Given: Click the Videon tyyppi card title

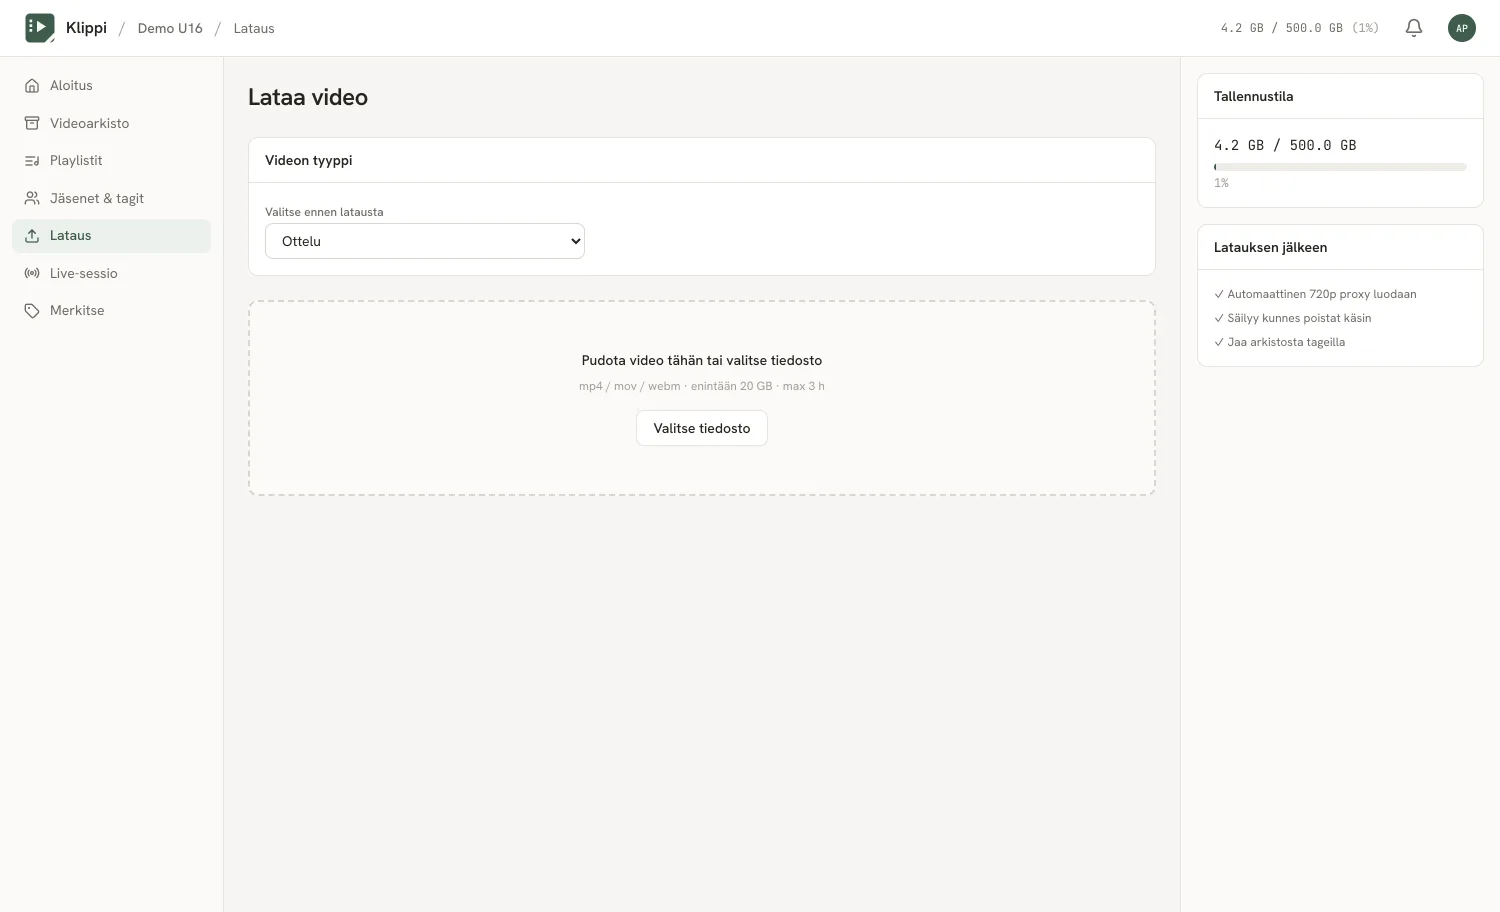Looking at the screenshot, I should pos(309,160).
